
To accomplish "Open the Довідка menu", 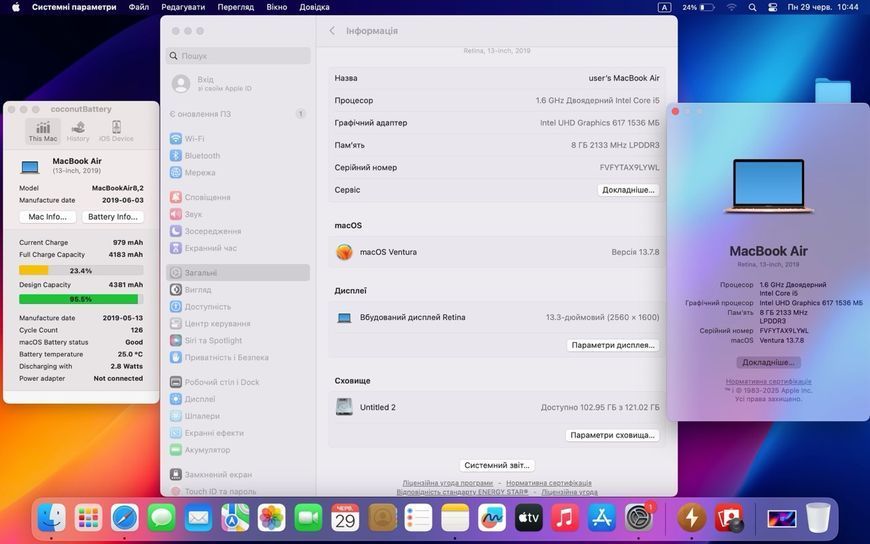I will tap(314, 7).
